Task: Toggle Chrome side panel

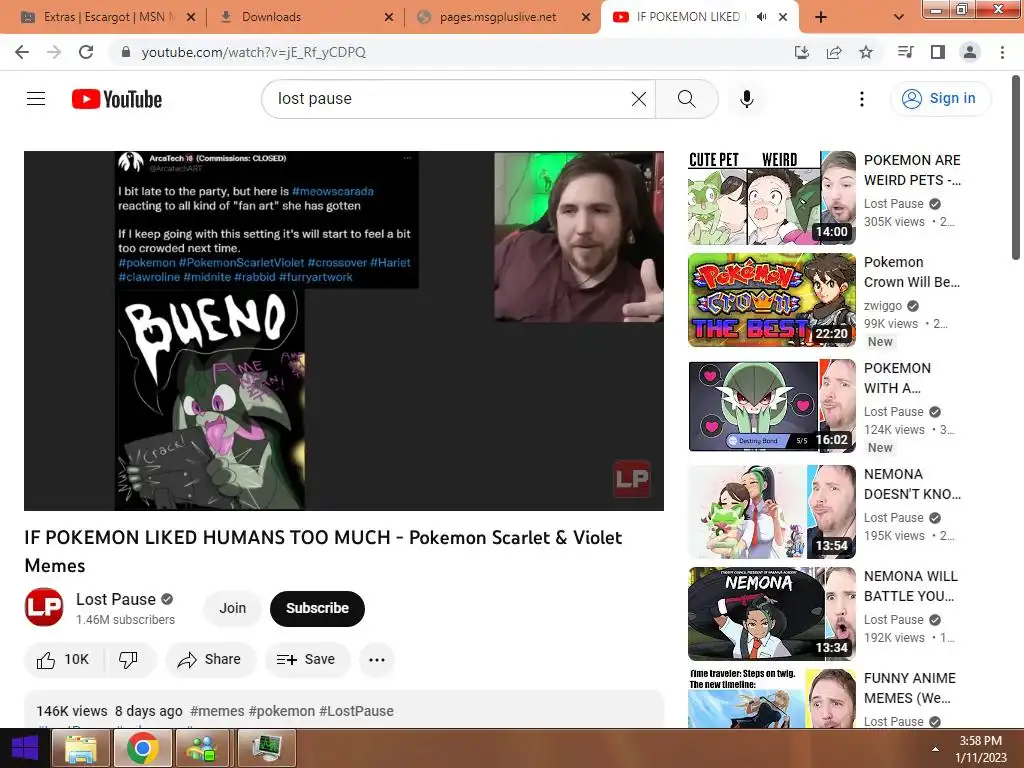Action: 938,52
